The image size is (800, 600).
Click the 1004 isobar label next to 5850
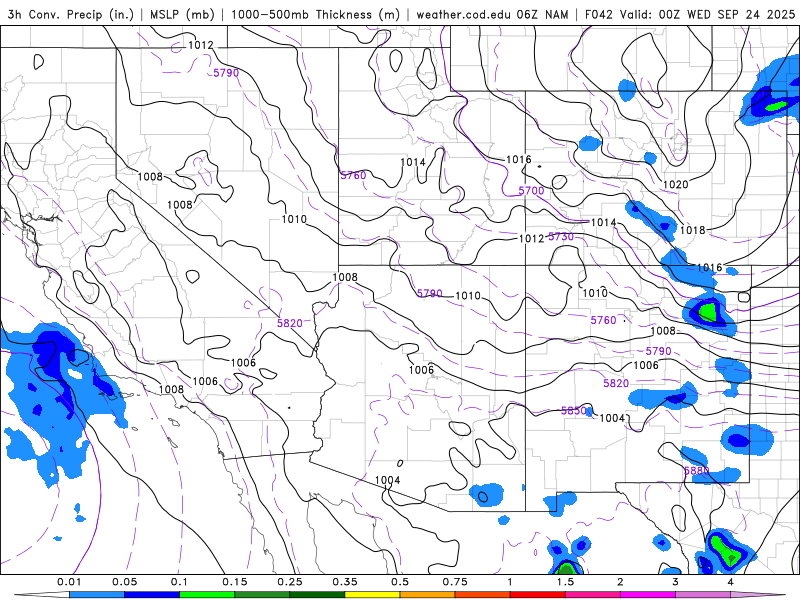pos(612,418)
